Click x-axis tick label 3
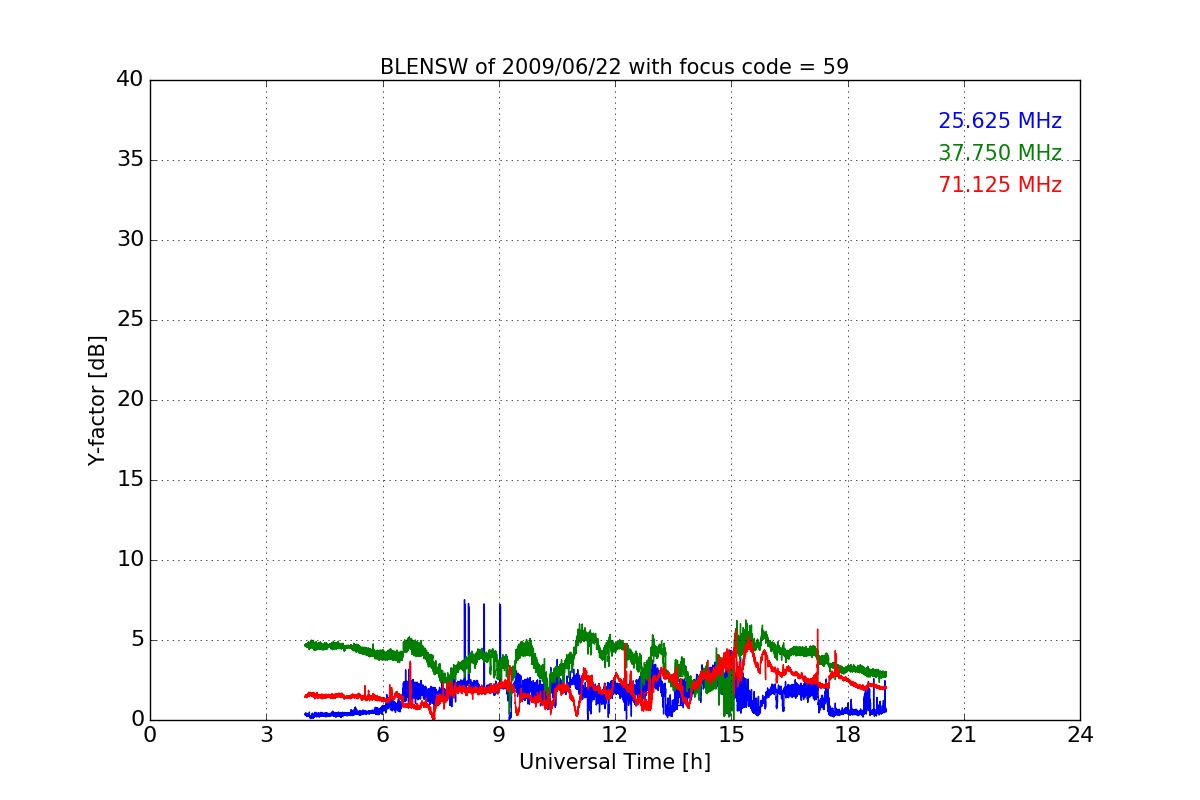 pos(266,735)
